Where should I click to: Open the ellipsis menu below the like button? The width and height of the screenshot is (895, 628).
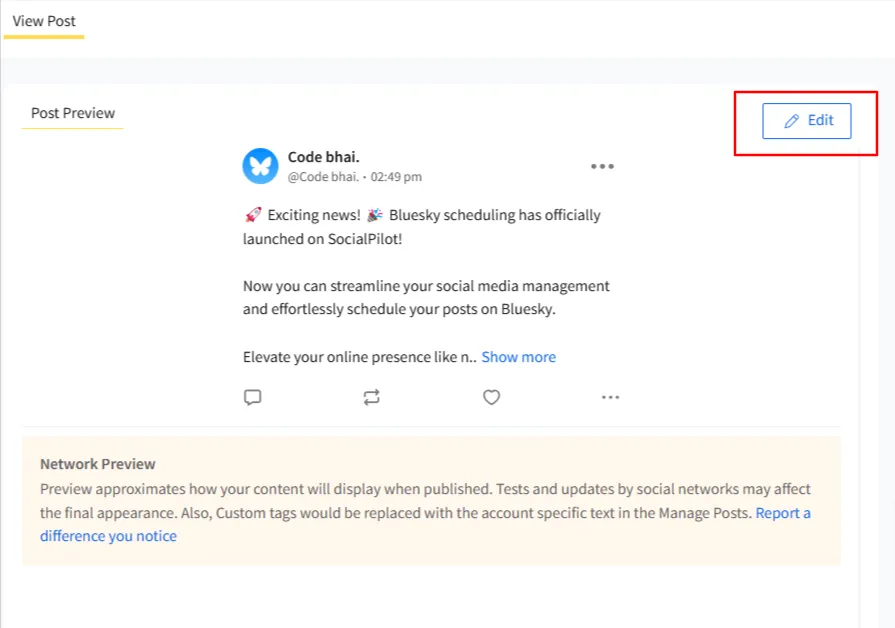611,397
